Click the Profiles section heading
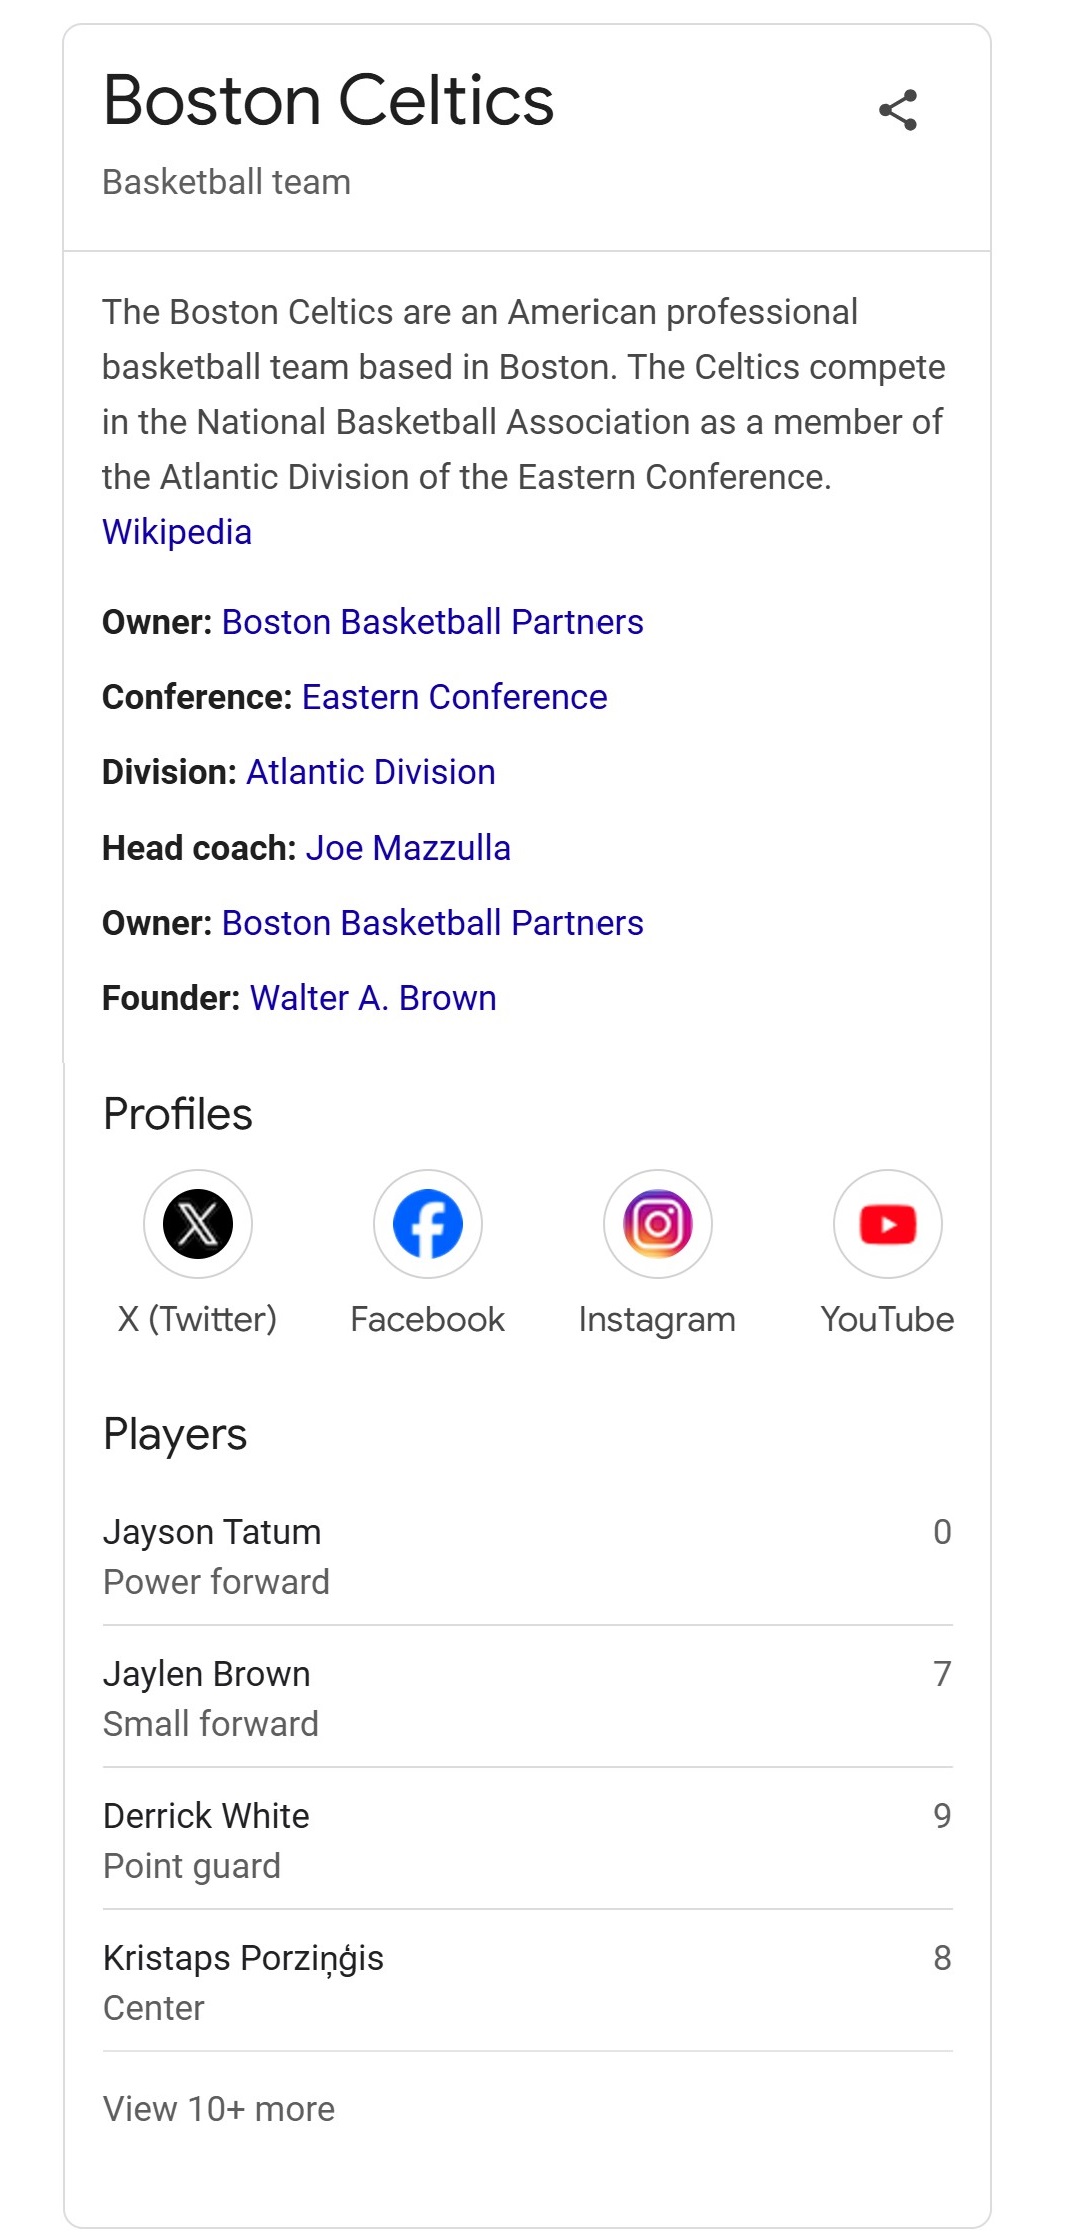1066x2239 pixels. 178,1114
